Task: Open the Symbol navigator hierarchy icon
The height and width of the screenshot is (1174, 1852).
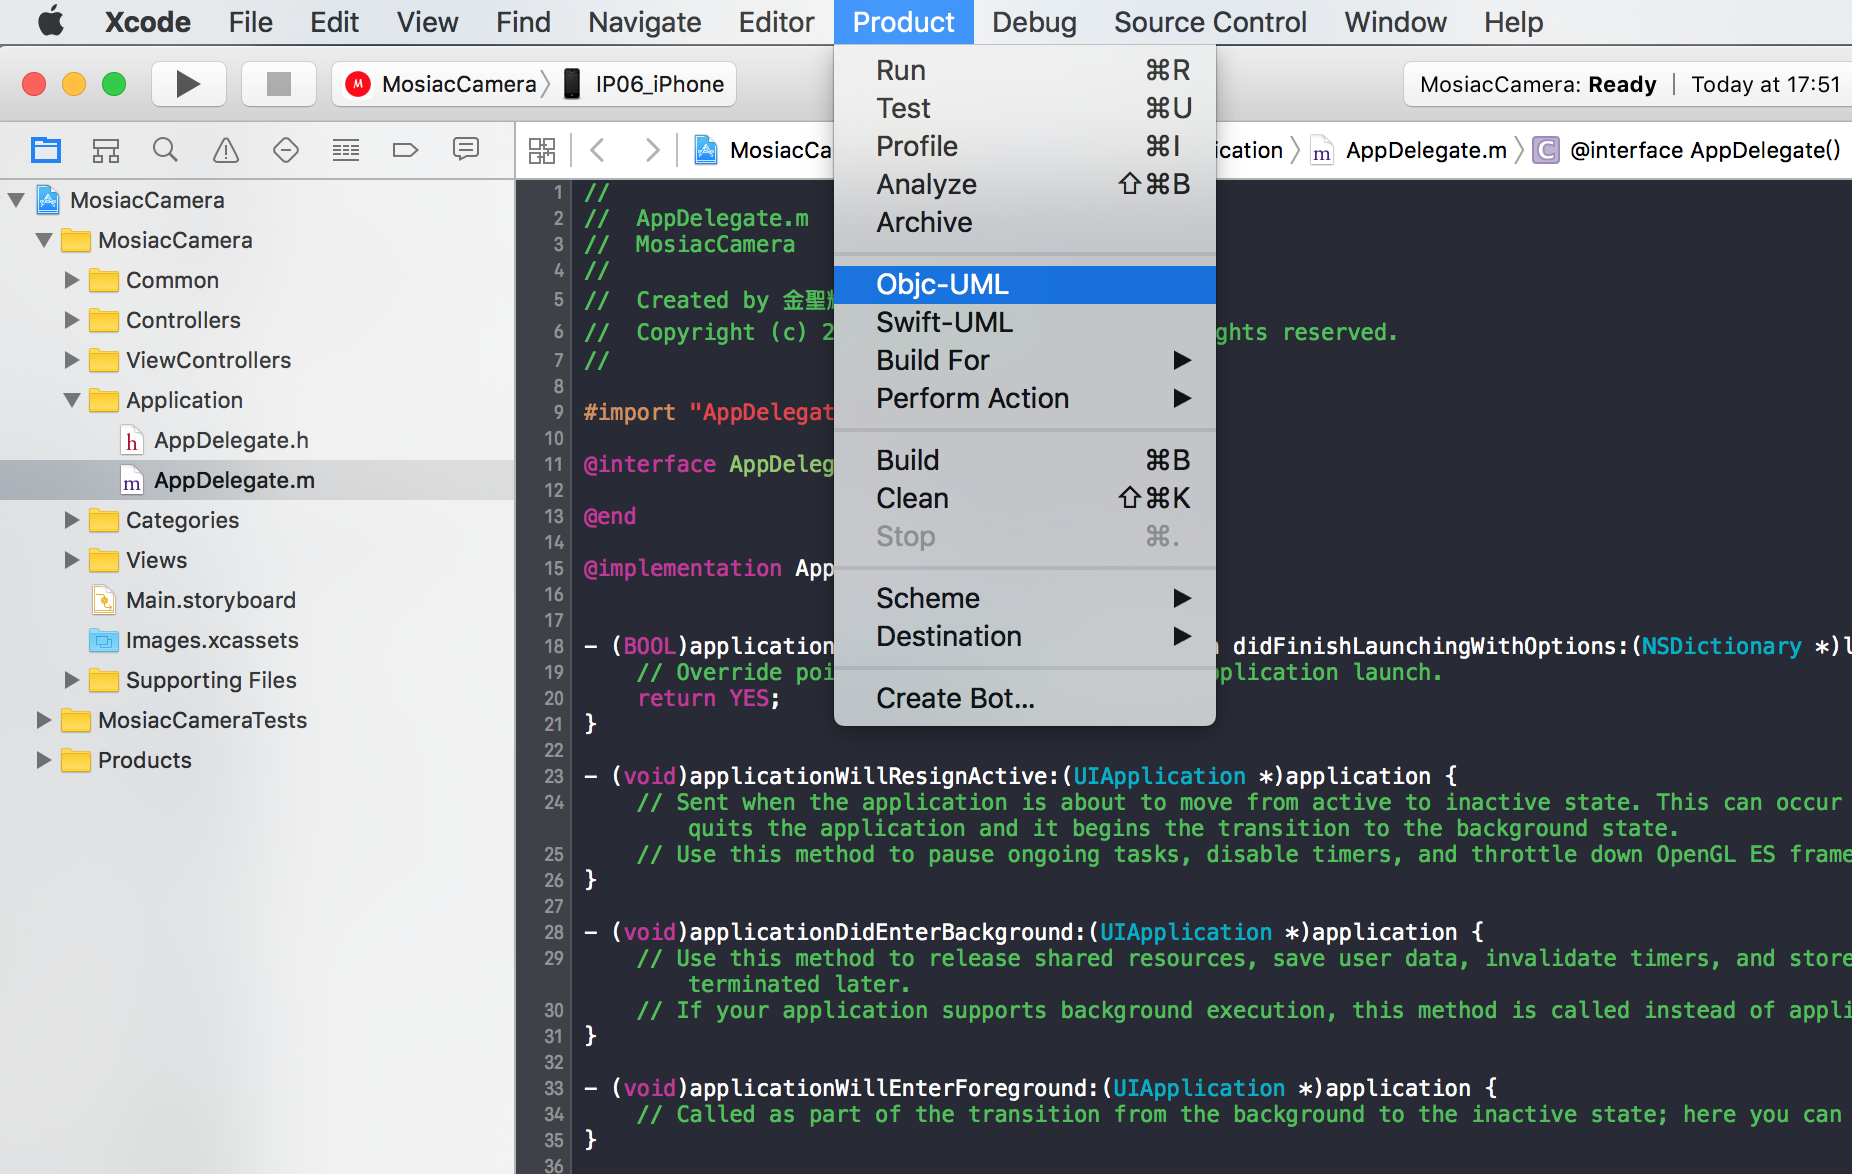Action: 106,151
